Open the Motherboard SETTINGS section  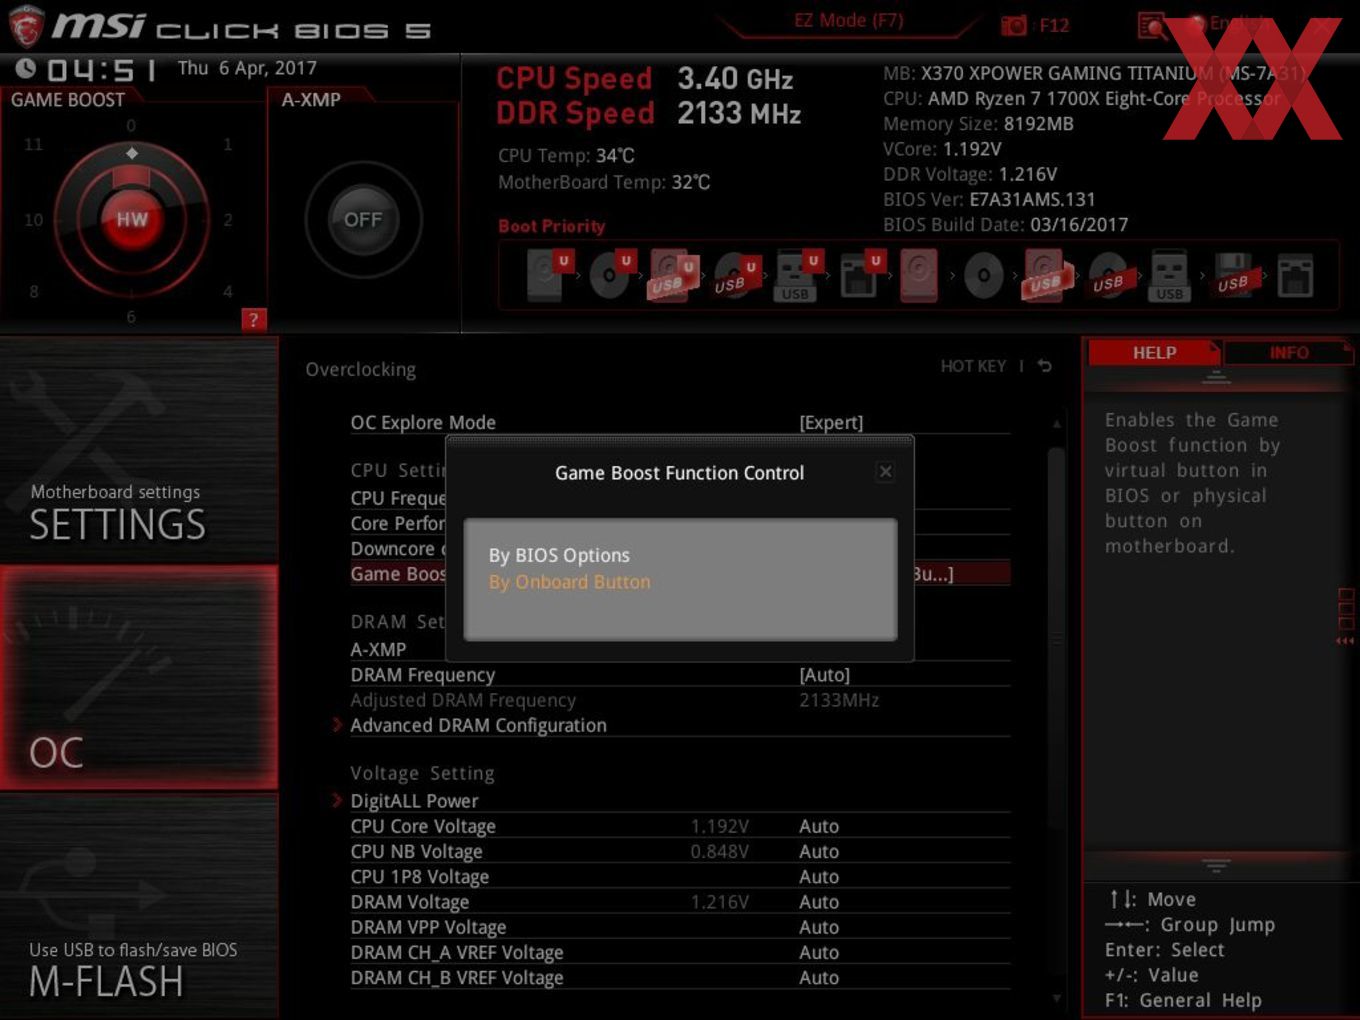[139, 450]
